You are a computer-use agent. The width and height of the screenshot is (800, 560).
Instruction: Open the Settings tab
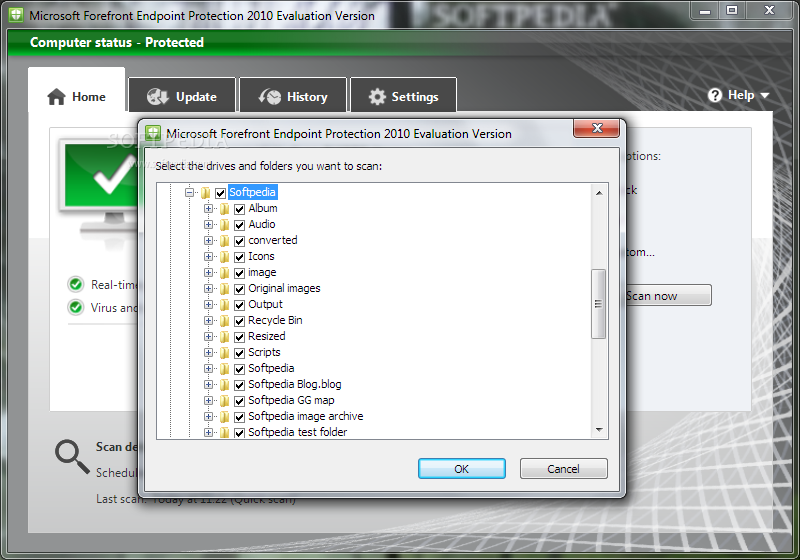point(404,95)
